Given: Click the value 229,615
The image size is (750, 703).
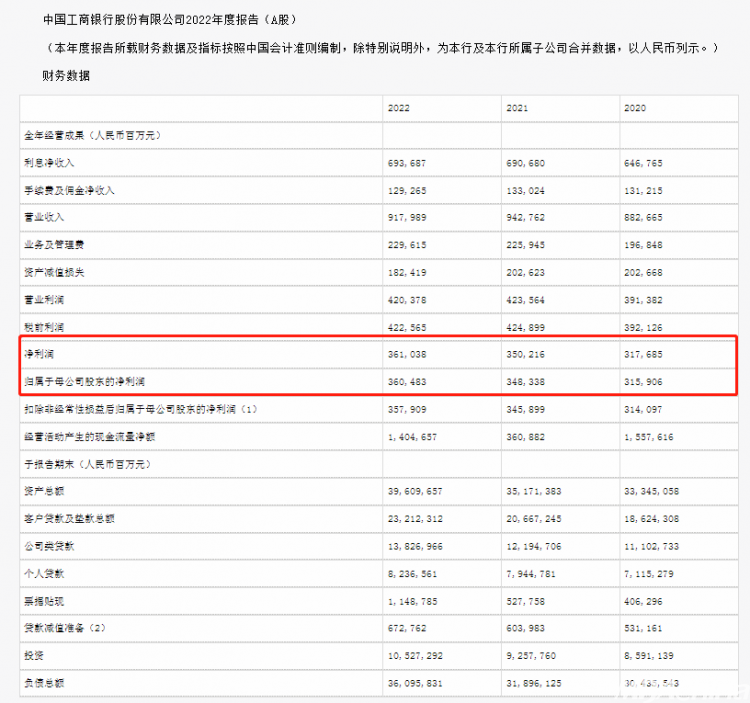Looking at the screenshot, I should 407,245.
